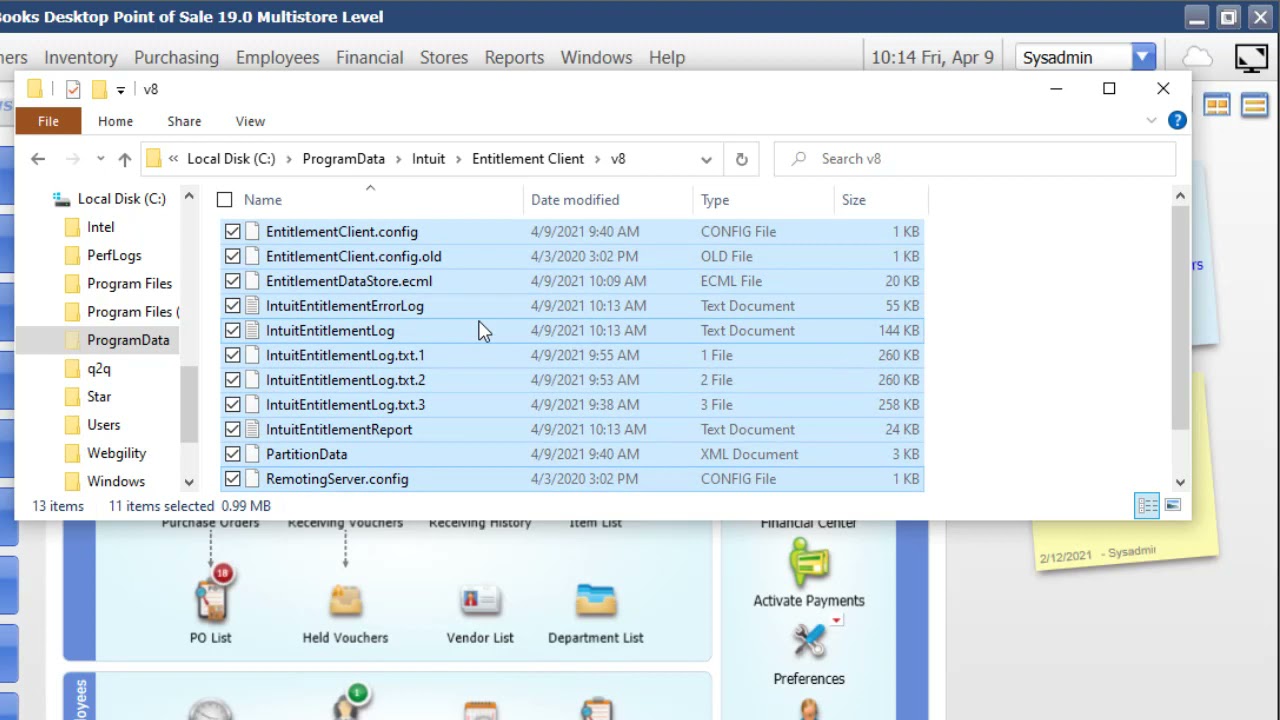Go up one folder level
The height and width of the screenshot is (720, 1280).
[124, 159]
